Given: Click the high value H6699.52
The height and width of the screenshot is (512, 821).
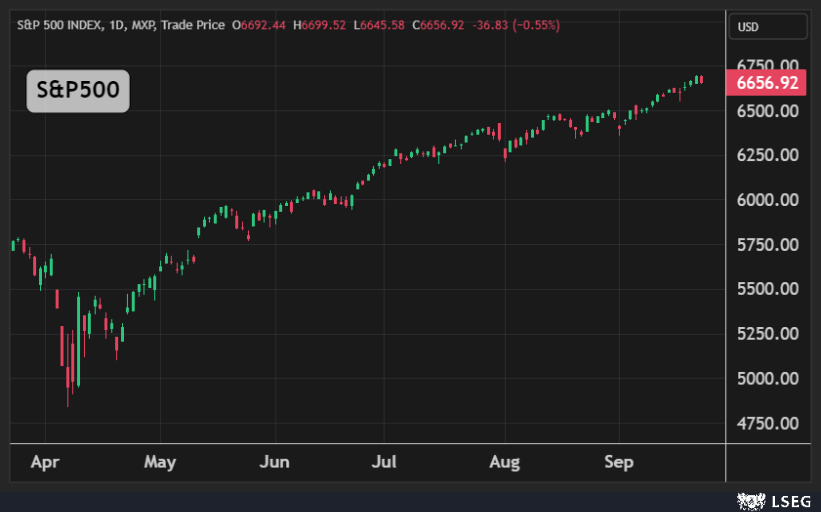Looking at the screenshot, I should (320, 24).
